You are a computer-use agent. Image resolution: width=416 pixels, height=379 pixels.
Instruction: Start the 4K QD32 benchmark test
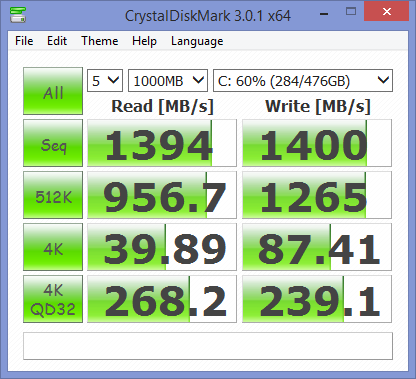pyautogui.click(x=53, y=299)
